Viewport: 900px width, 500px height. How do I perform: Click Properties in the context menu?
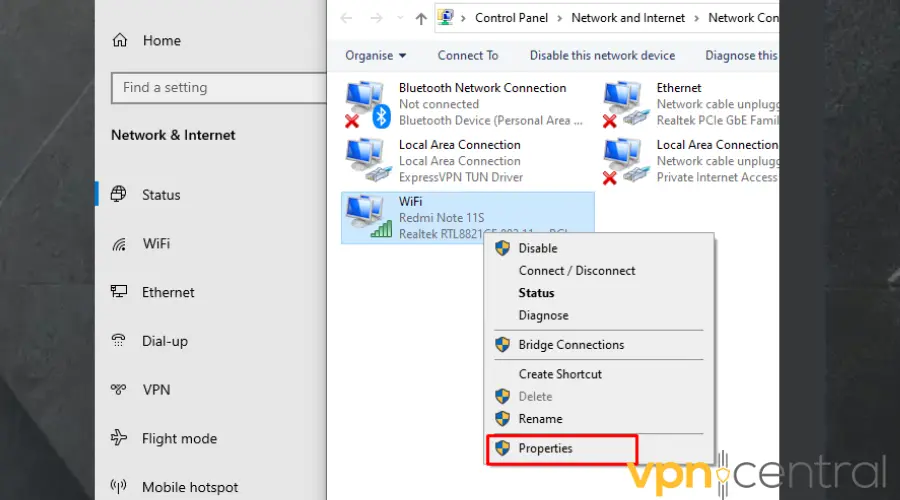point(545,449)
